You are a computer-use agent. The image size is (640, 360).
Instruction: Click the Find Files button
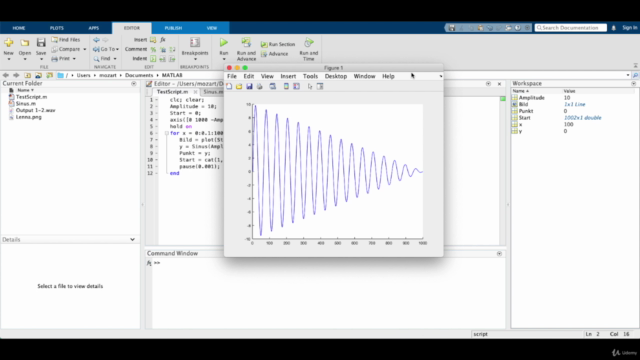(x=66, y=40)
